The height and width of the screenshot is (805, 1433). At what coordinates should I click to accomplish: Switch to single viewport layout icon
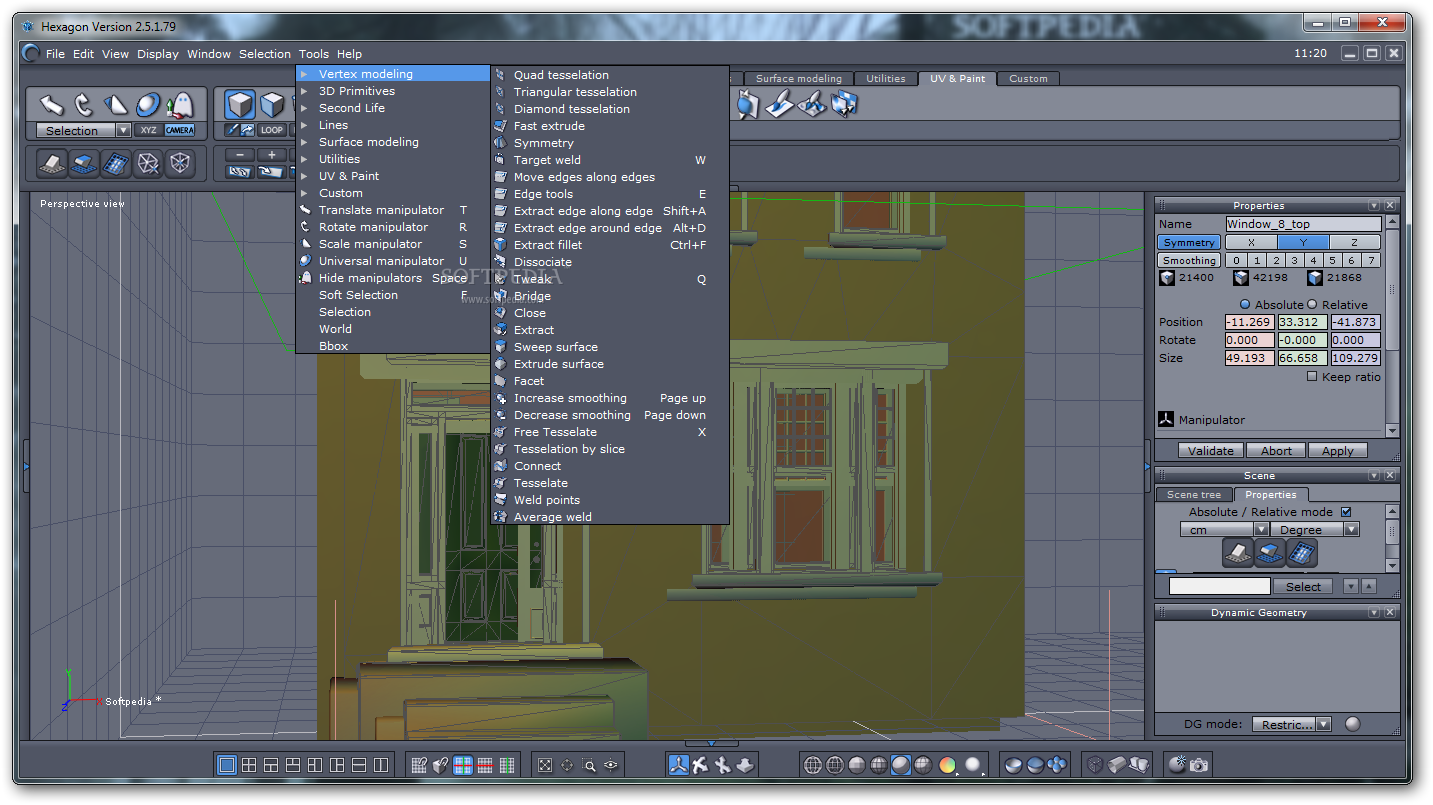pyautogui.click(x=227, y=765)
